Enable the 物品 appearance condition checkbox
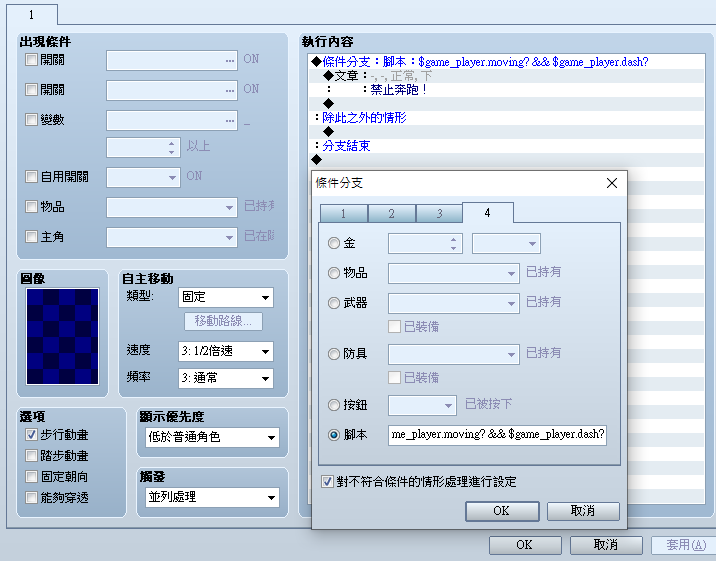The width and height of the screenshot is (716, 561). click(x=31, y=207)
